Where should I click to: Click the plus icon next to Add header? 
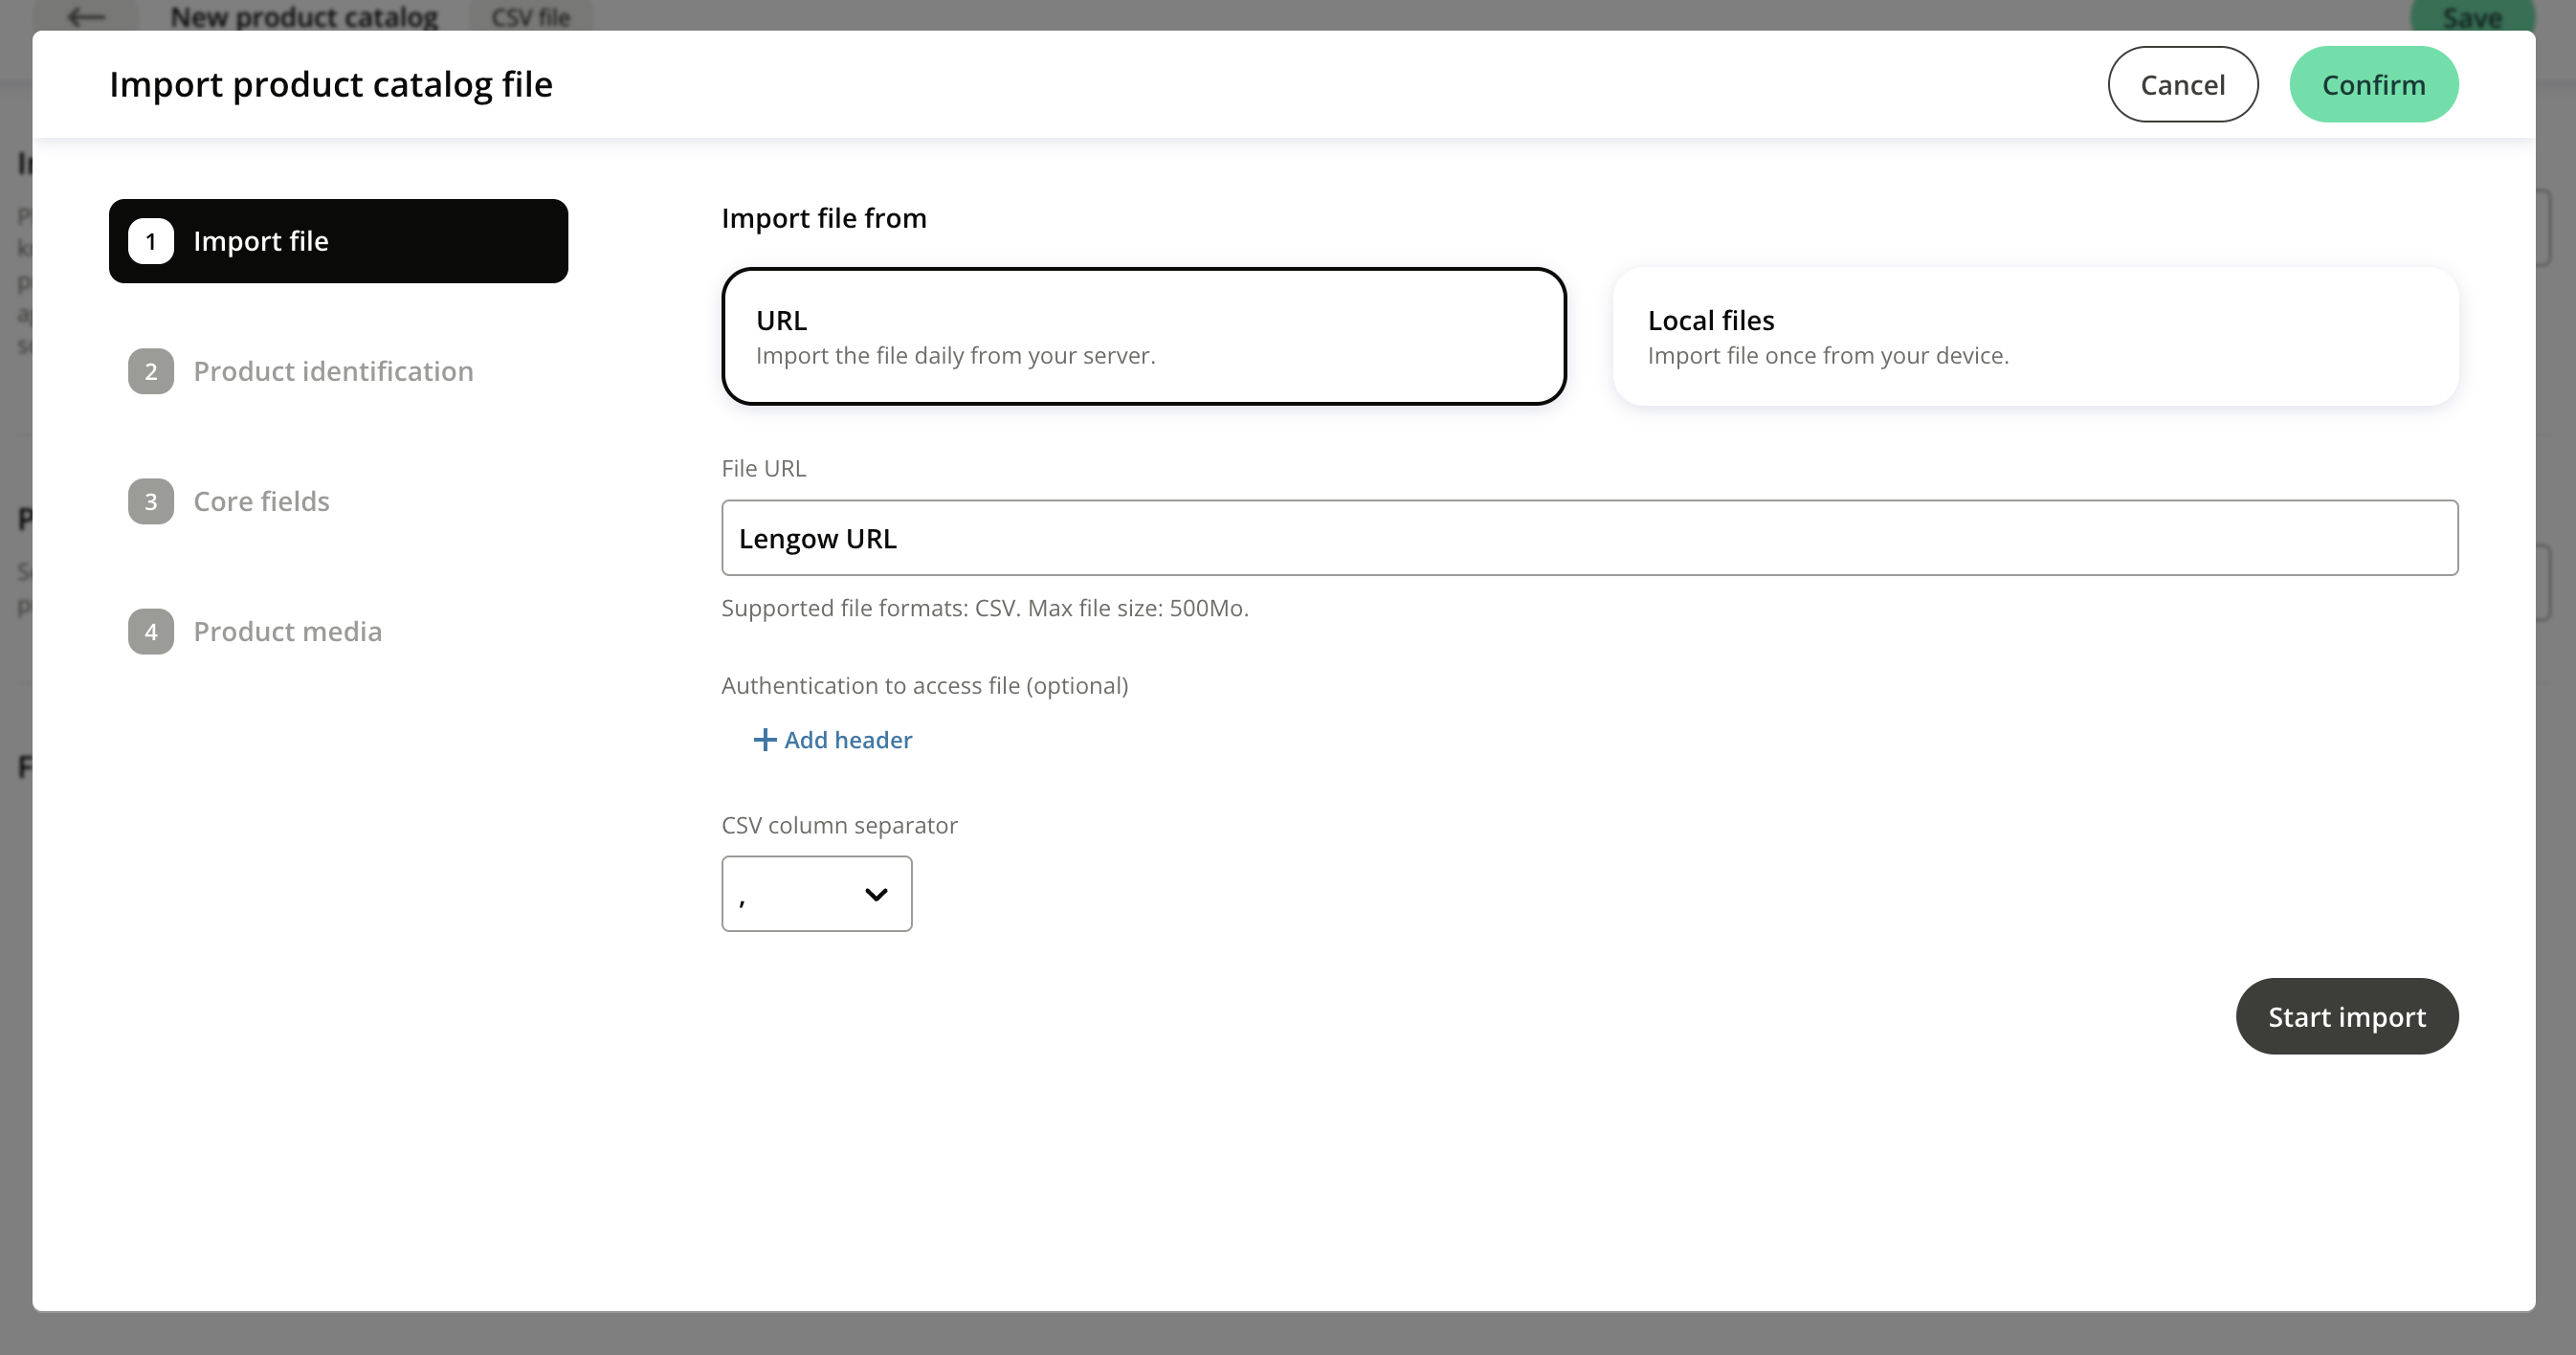[764, 740]
